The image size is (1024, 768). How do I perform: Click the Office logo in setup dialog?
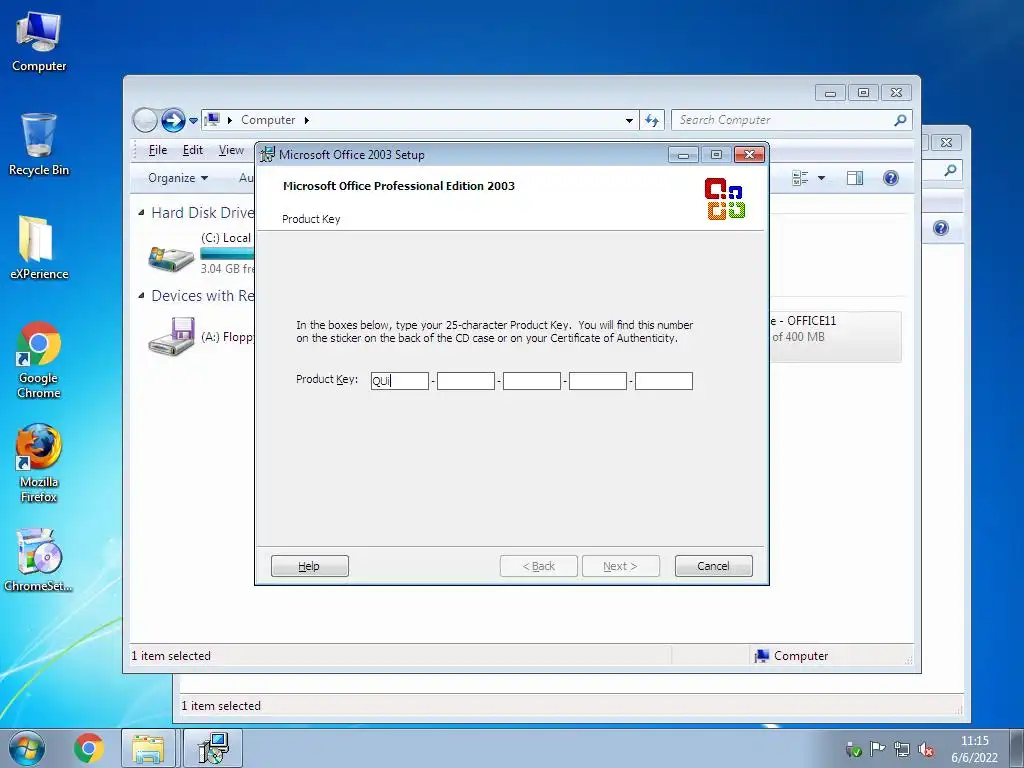coord(725,199)
